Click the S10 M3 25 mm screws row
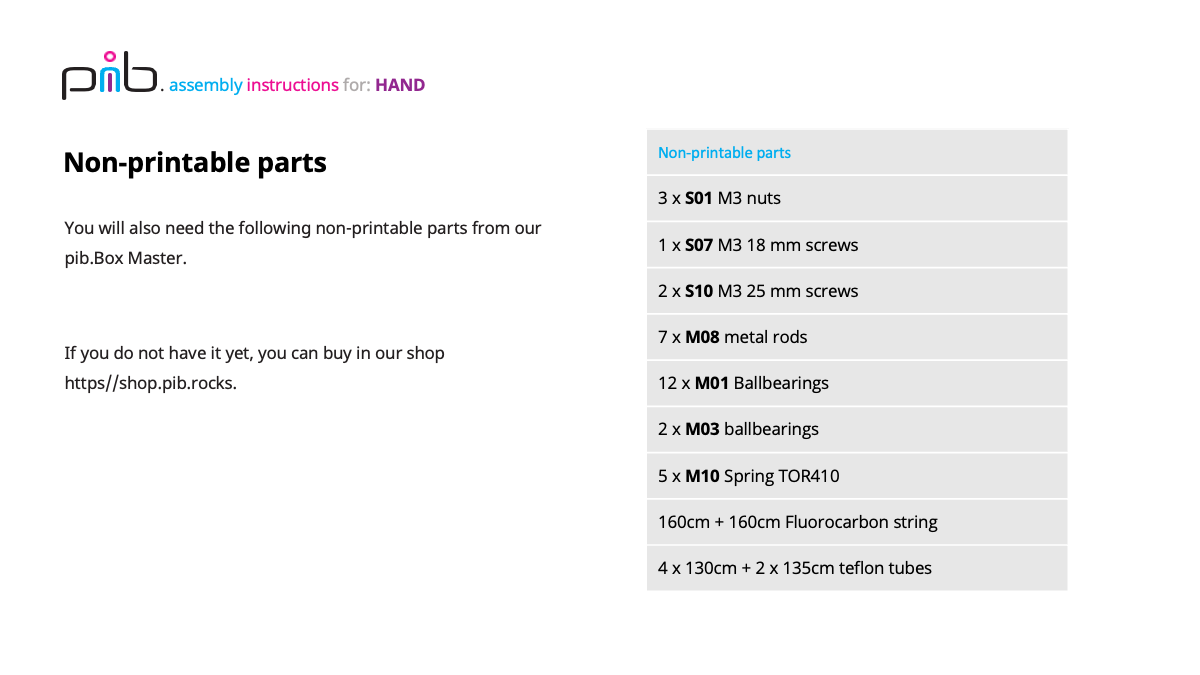The width and height of the screenshot is (1200, 675). pos(856,291)
